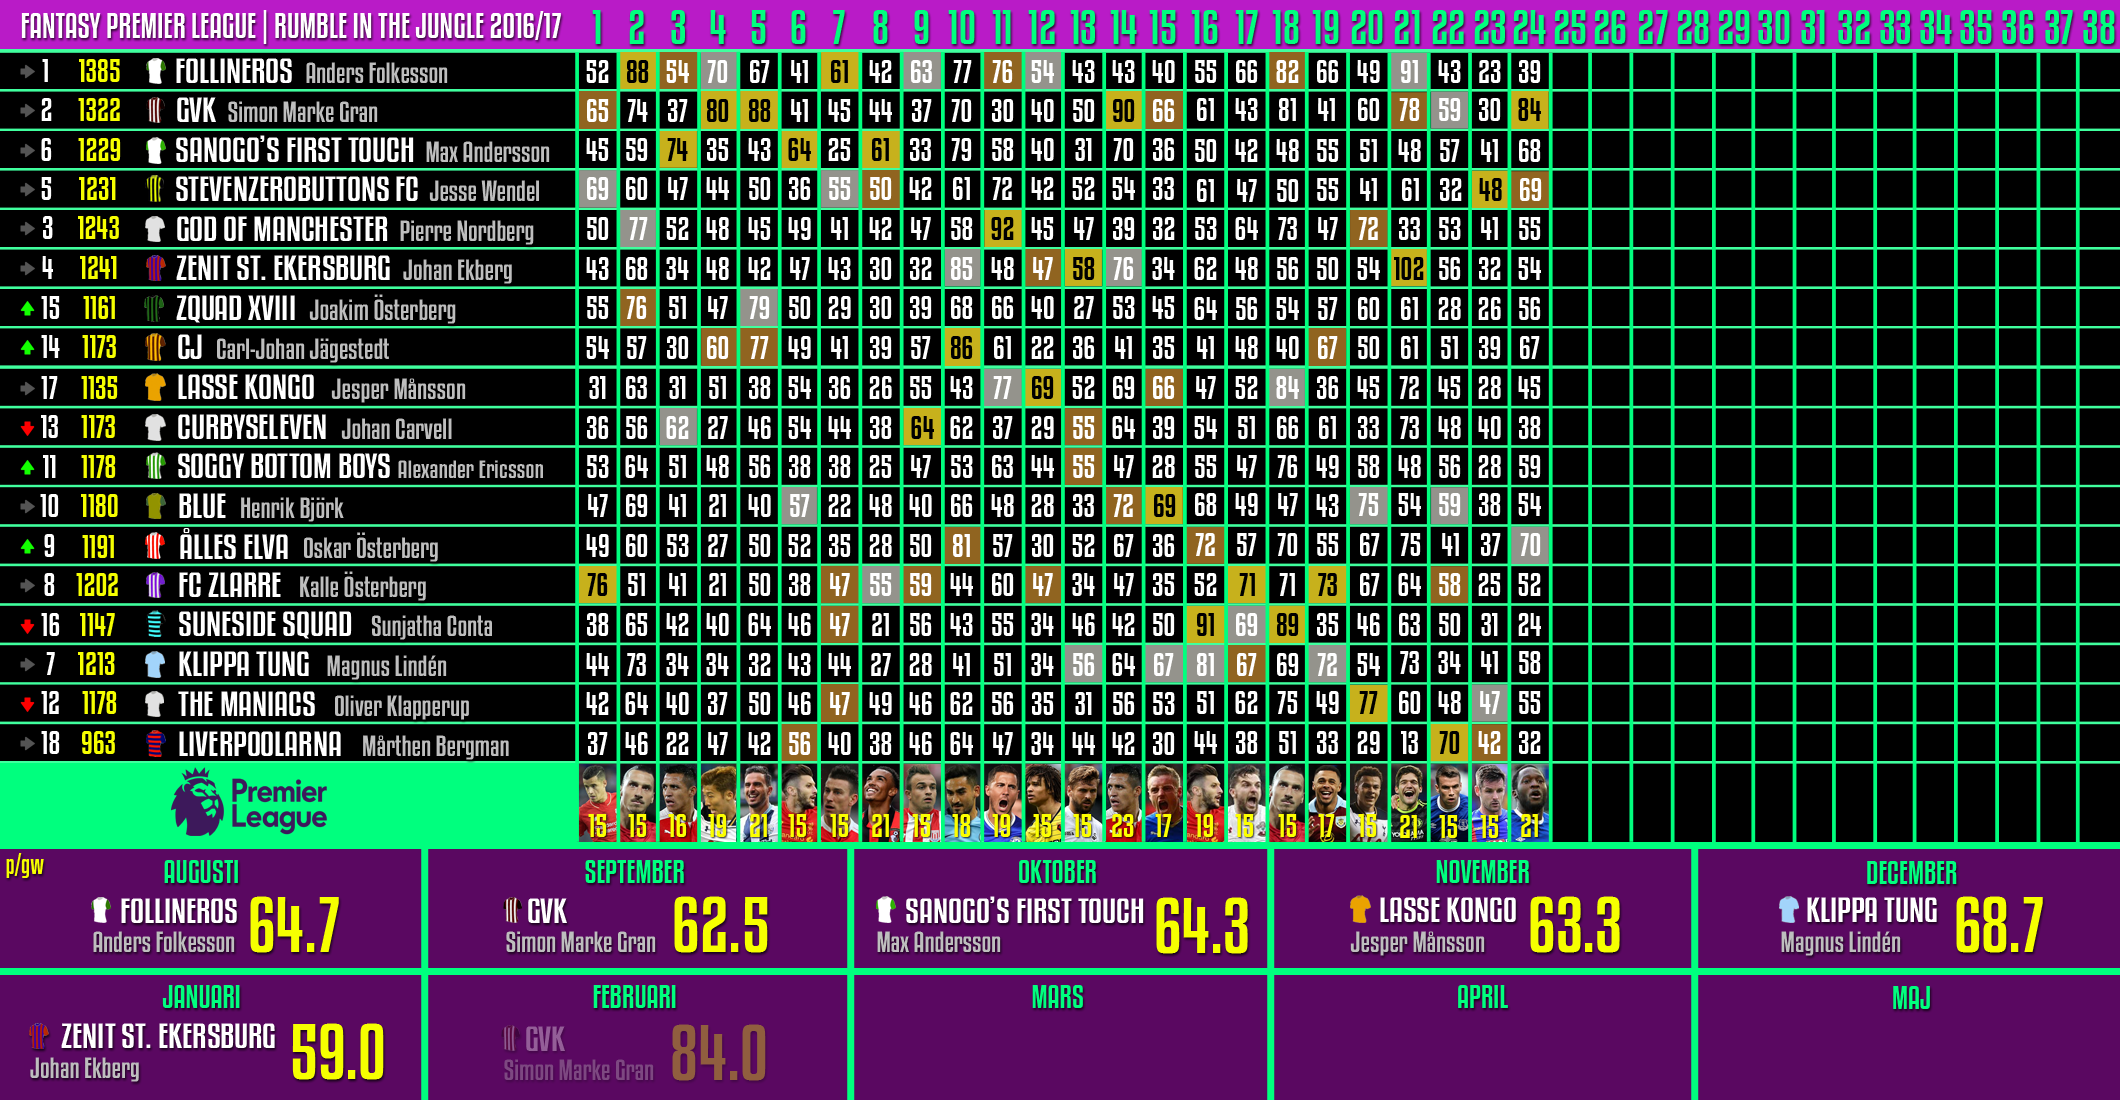Click the white shirt icon beside THE MANIACS
The width and height of the screenshot is (2120, 1100).
(155, 704)
